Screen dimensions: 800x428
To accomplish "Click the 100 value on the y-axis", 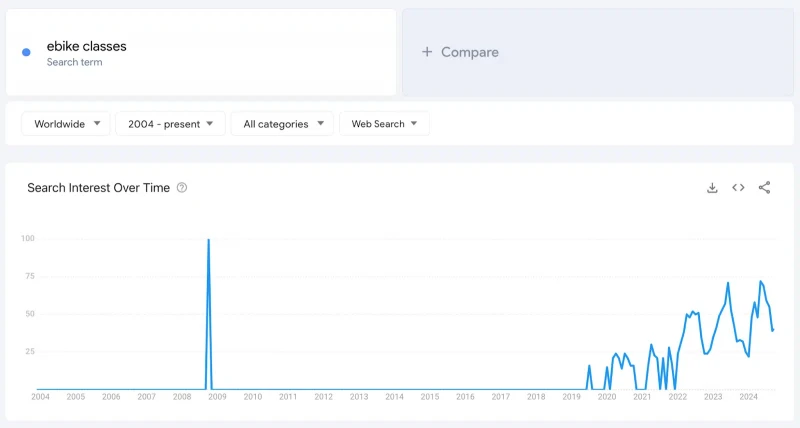I will (x=28, y=238).
